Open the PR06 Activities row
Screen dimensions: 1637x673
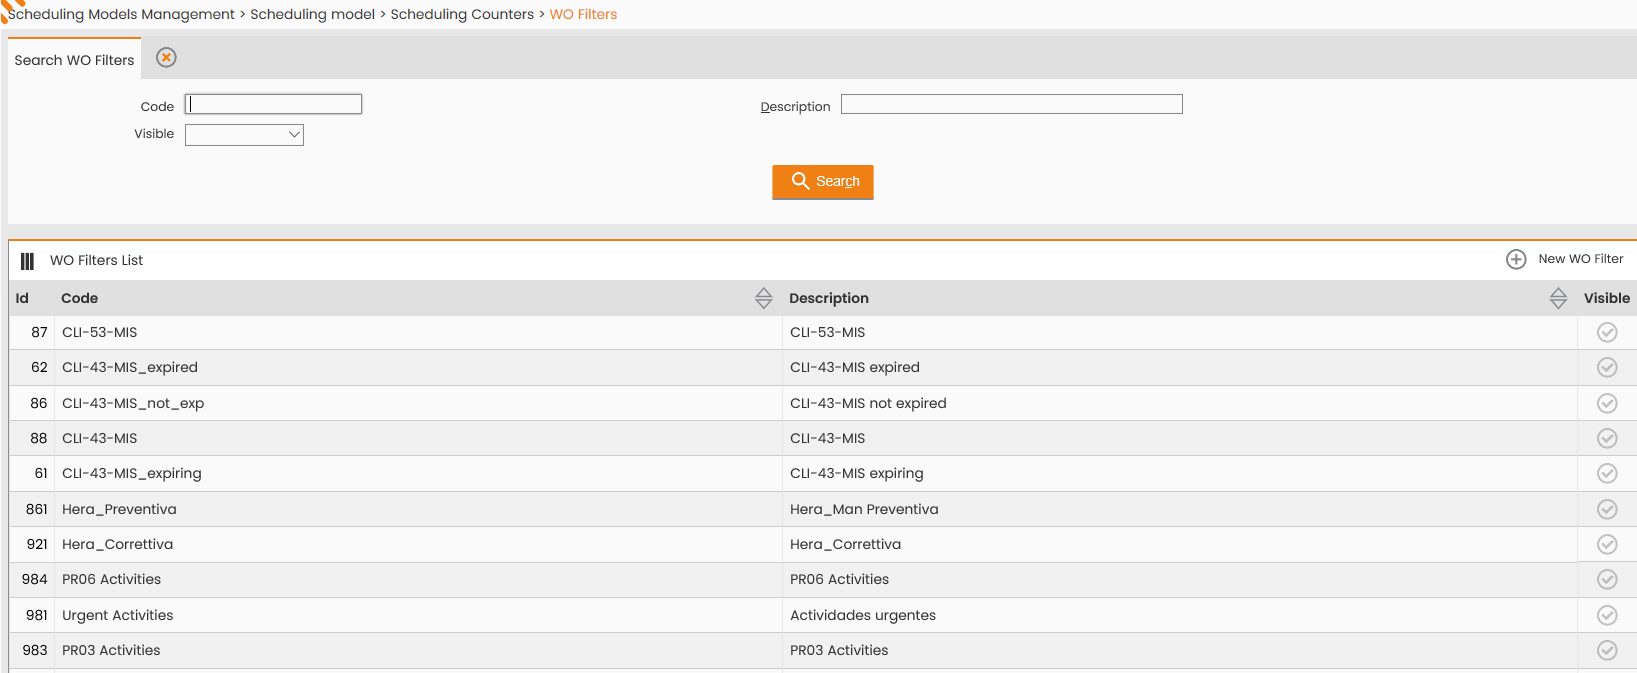click(822, 580)
